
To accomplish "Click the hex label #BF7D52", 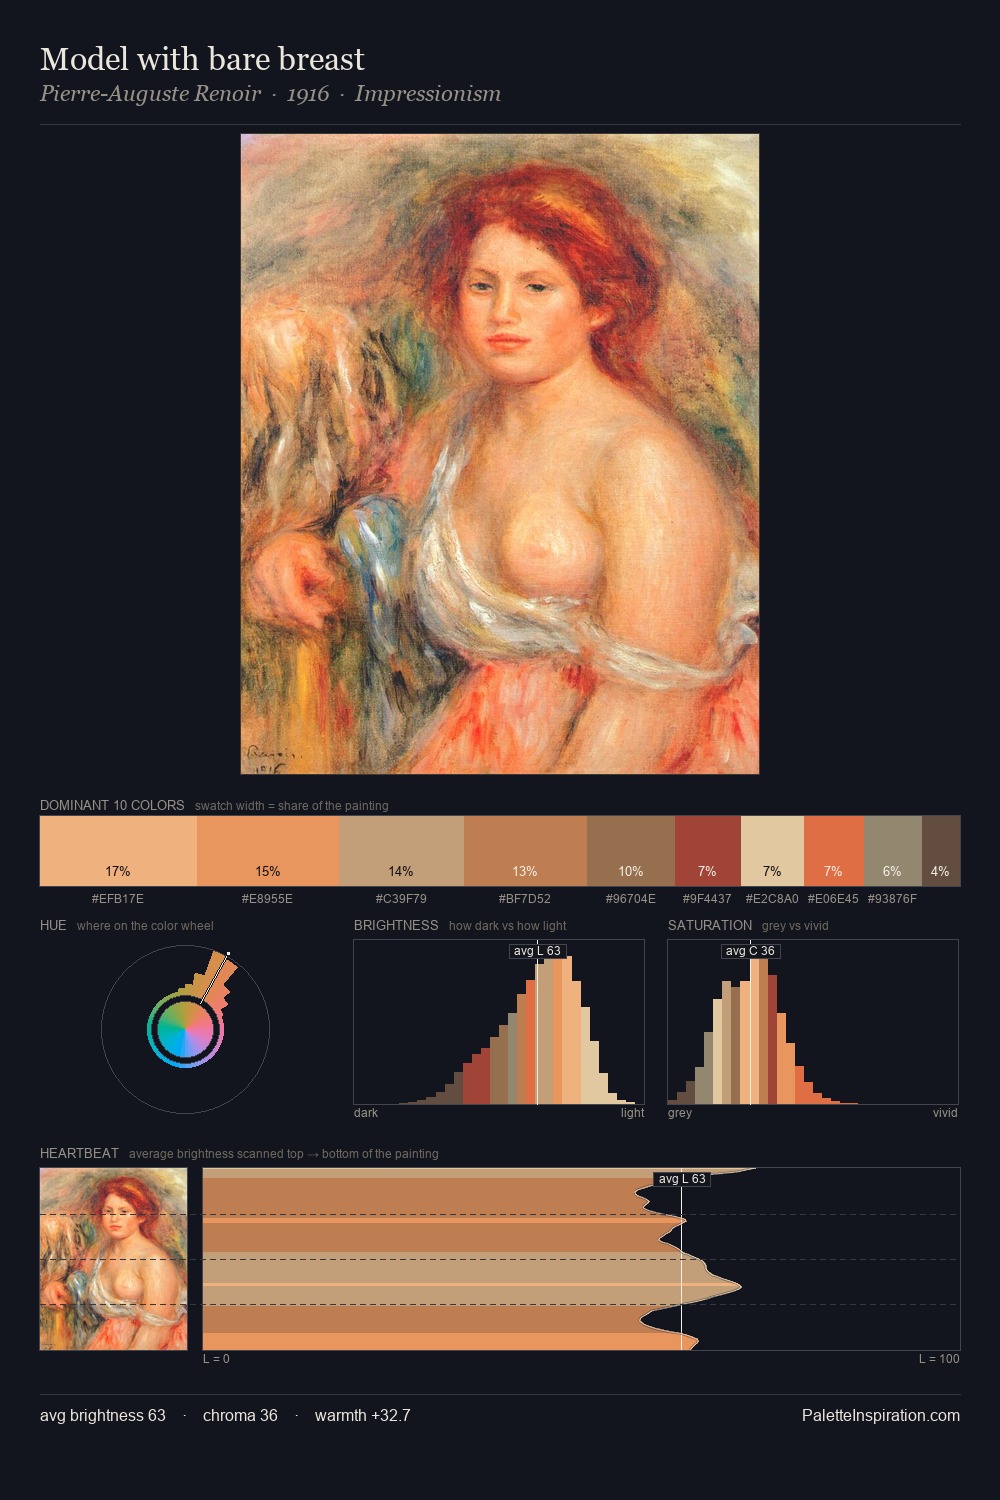I will (525, 899).
